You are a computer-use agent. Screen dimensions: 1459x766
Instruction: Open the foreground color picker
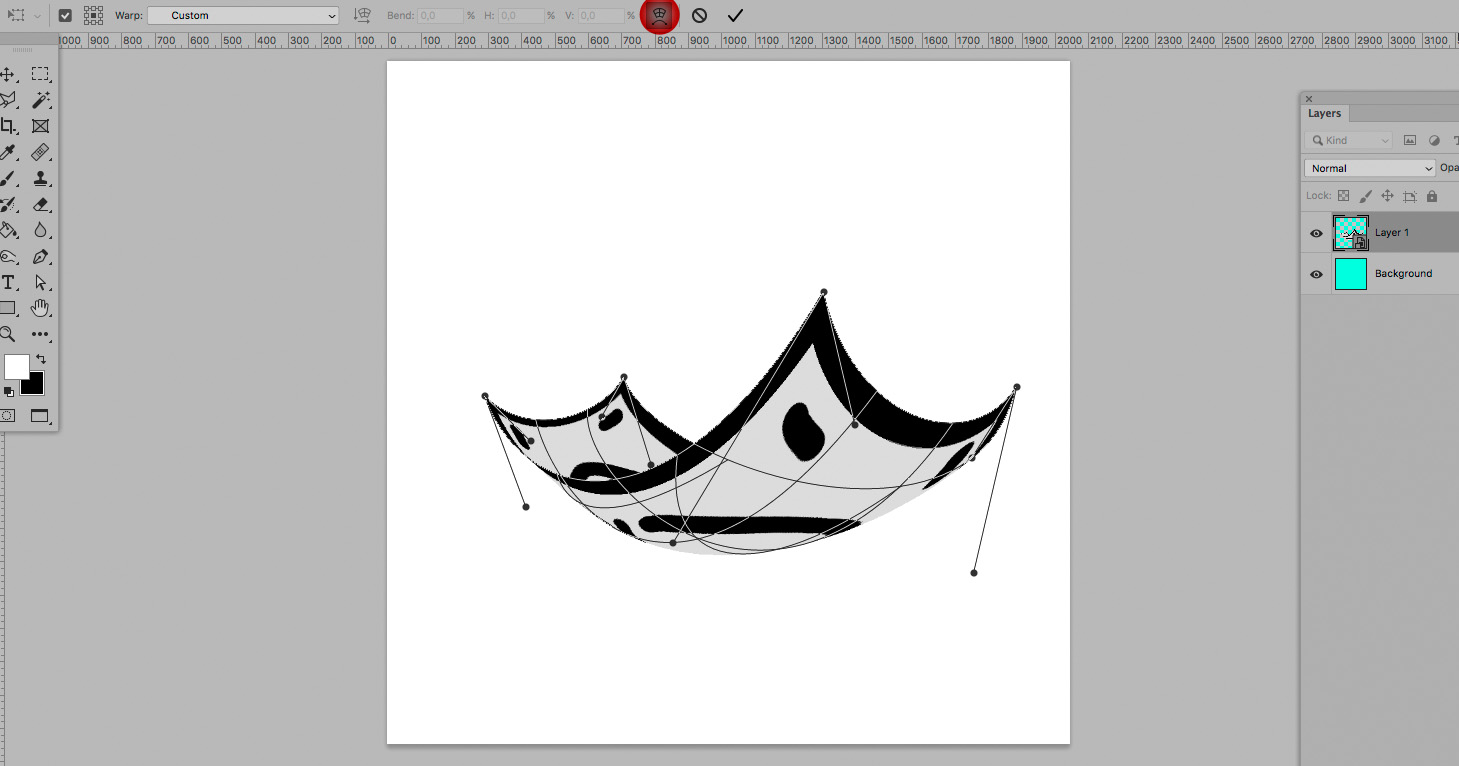[x=16, y=367]
